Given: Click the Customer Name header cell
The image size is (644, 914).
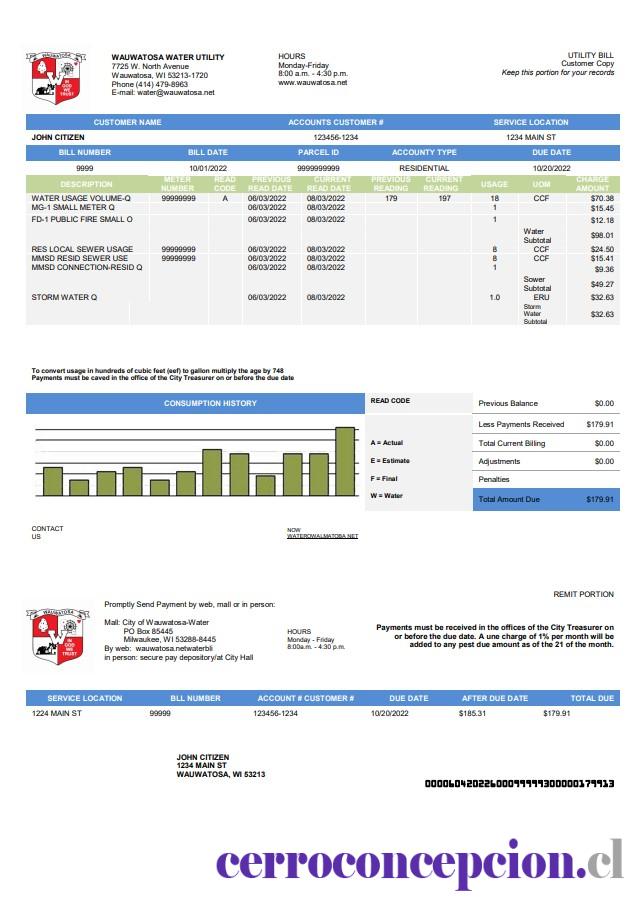Looking at the screenshot, I should 127,122.
